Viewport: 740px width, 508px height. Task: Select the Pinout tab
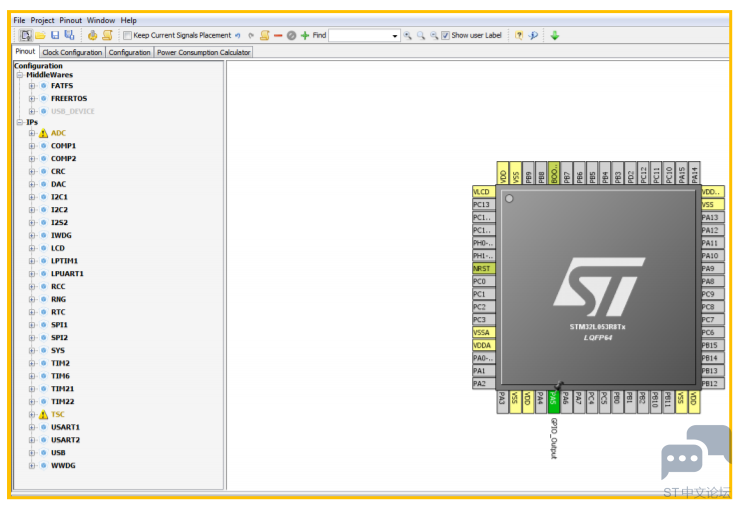25,51
